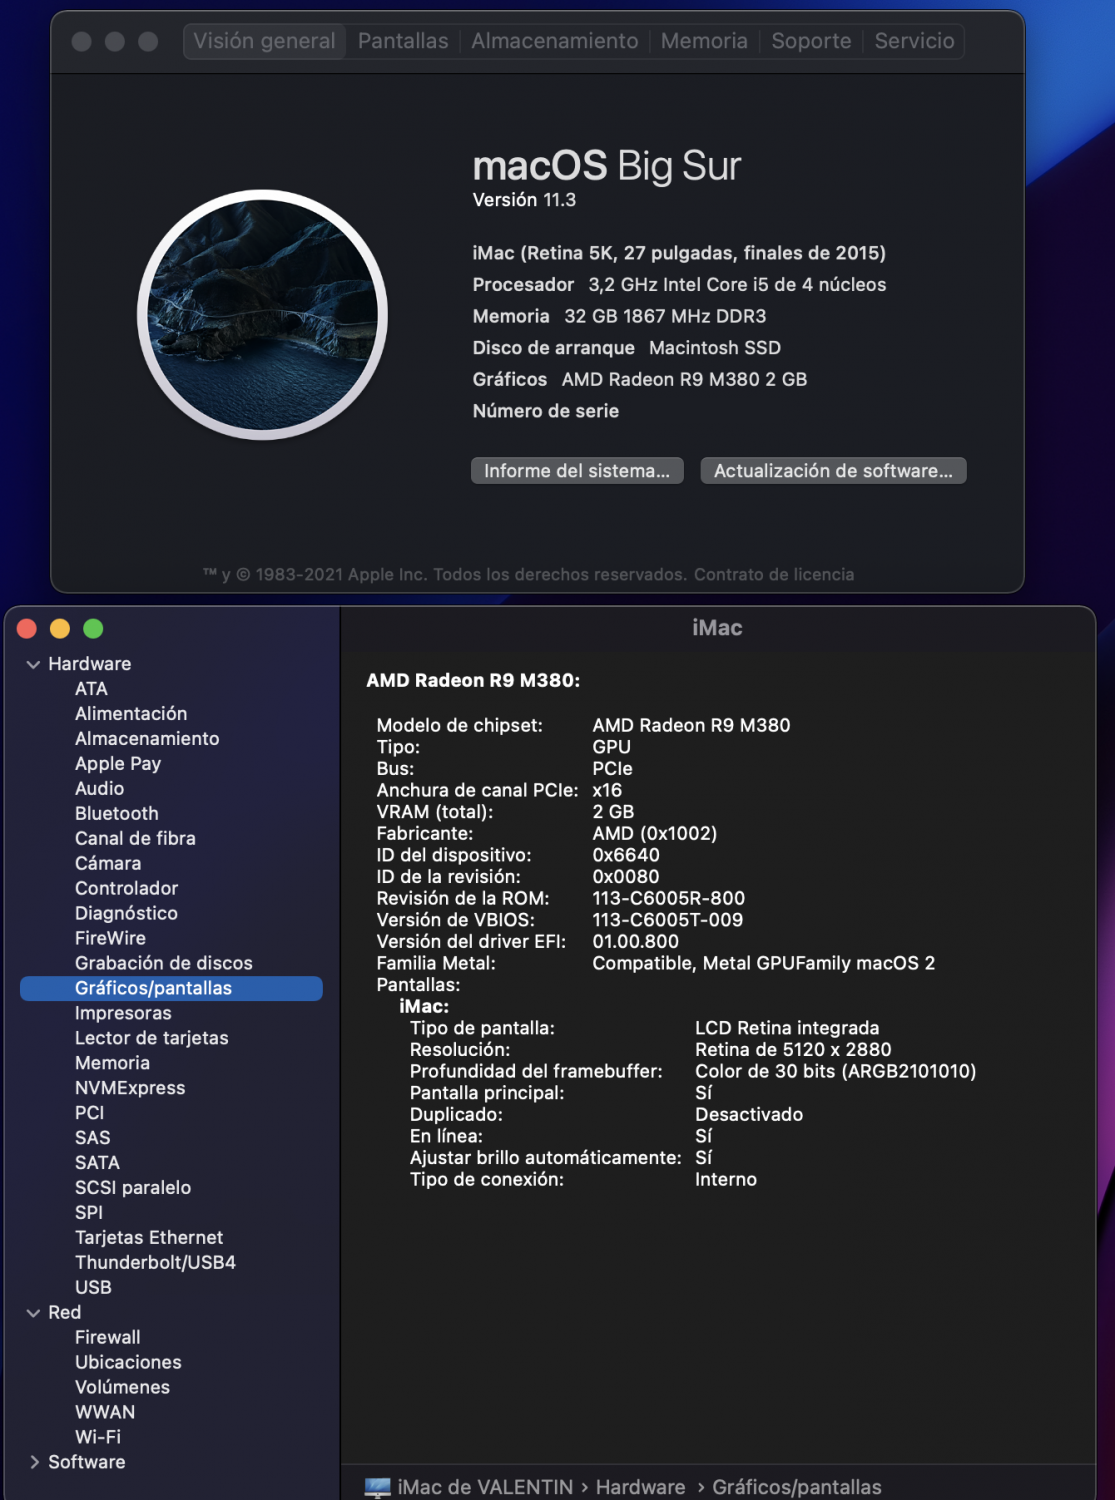Select FireWire in the sidebar

110,939
